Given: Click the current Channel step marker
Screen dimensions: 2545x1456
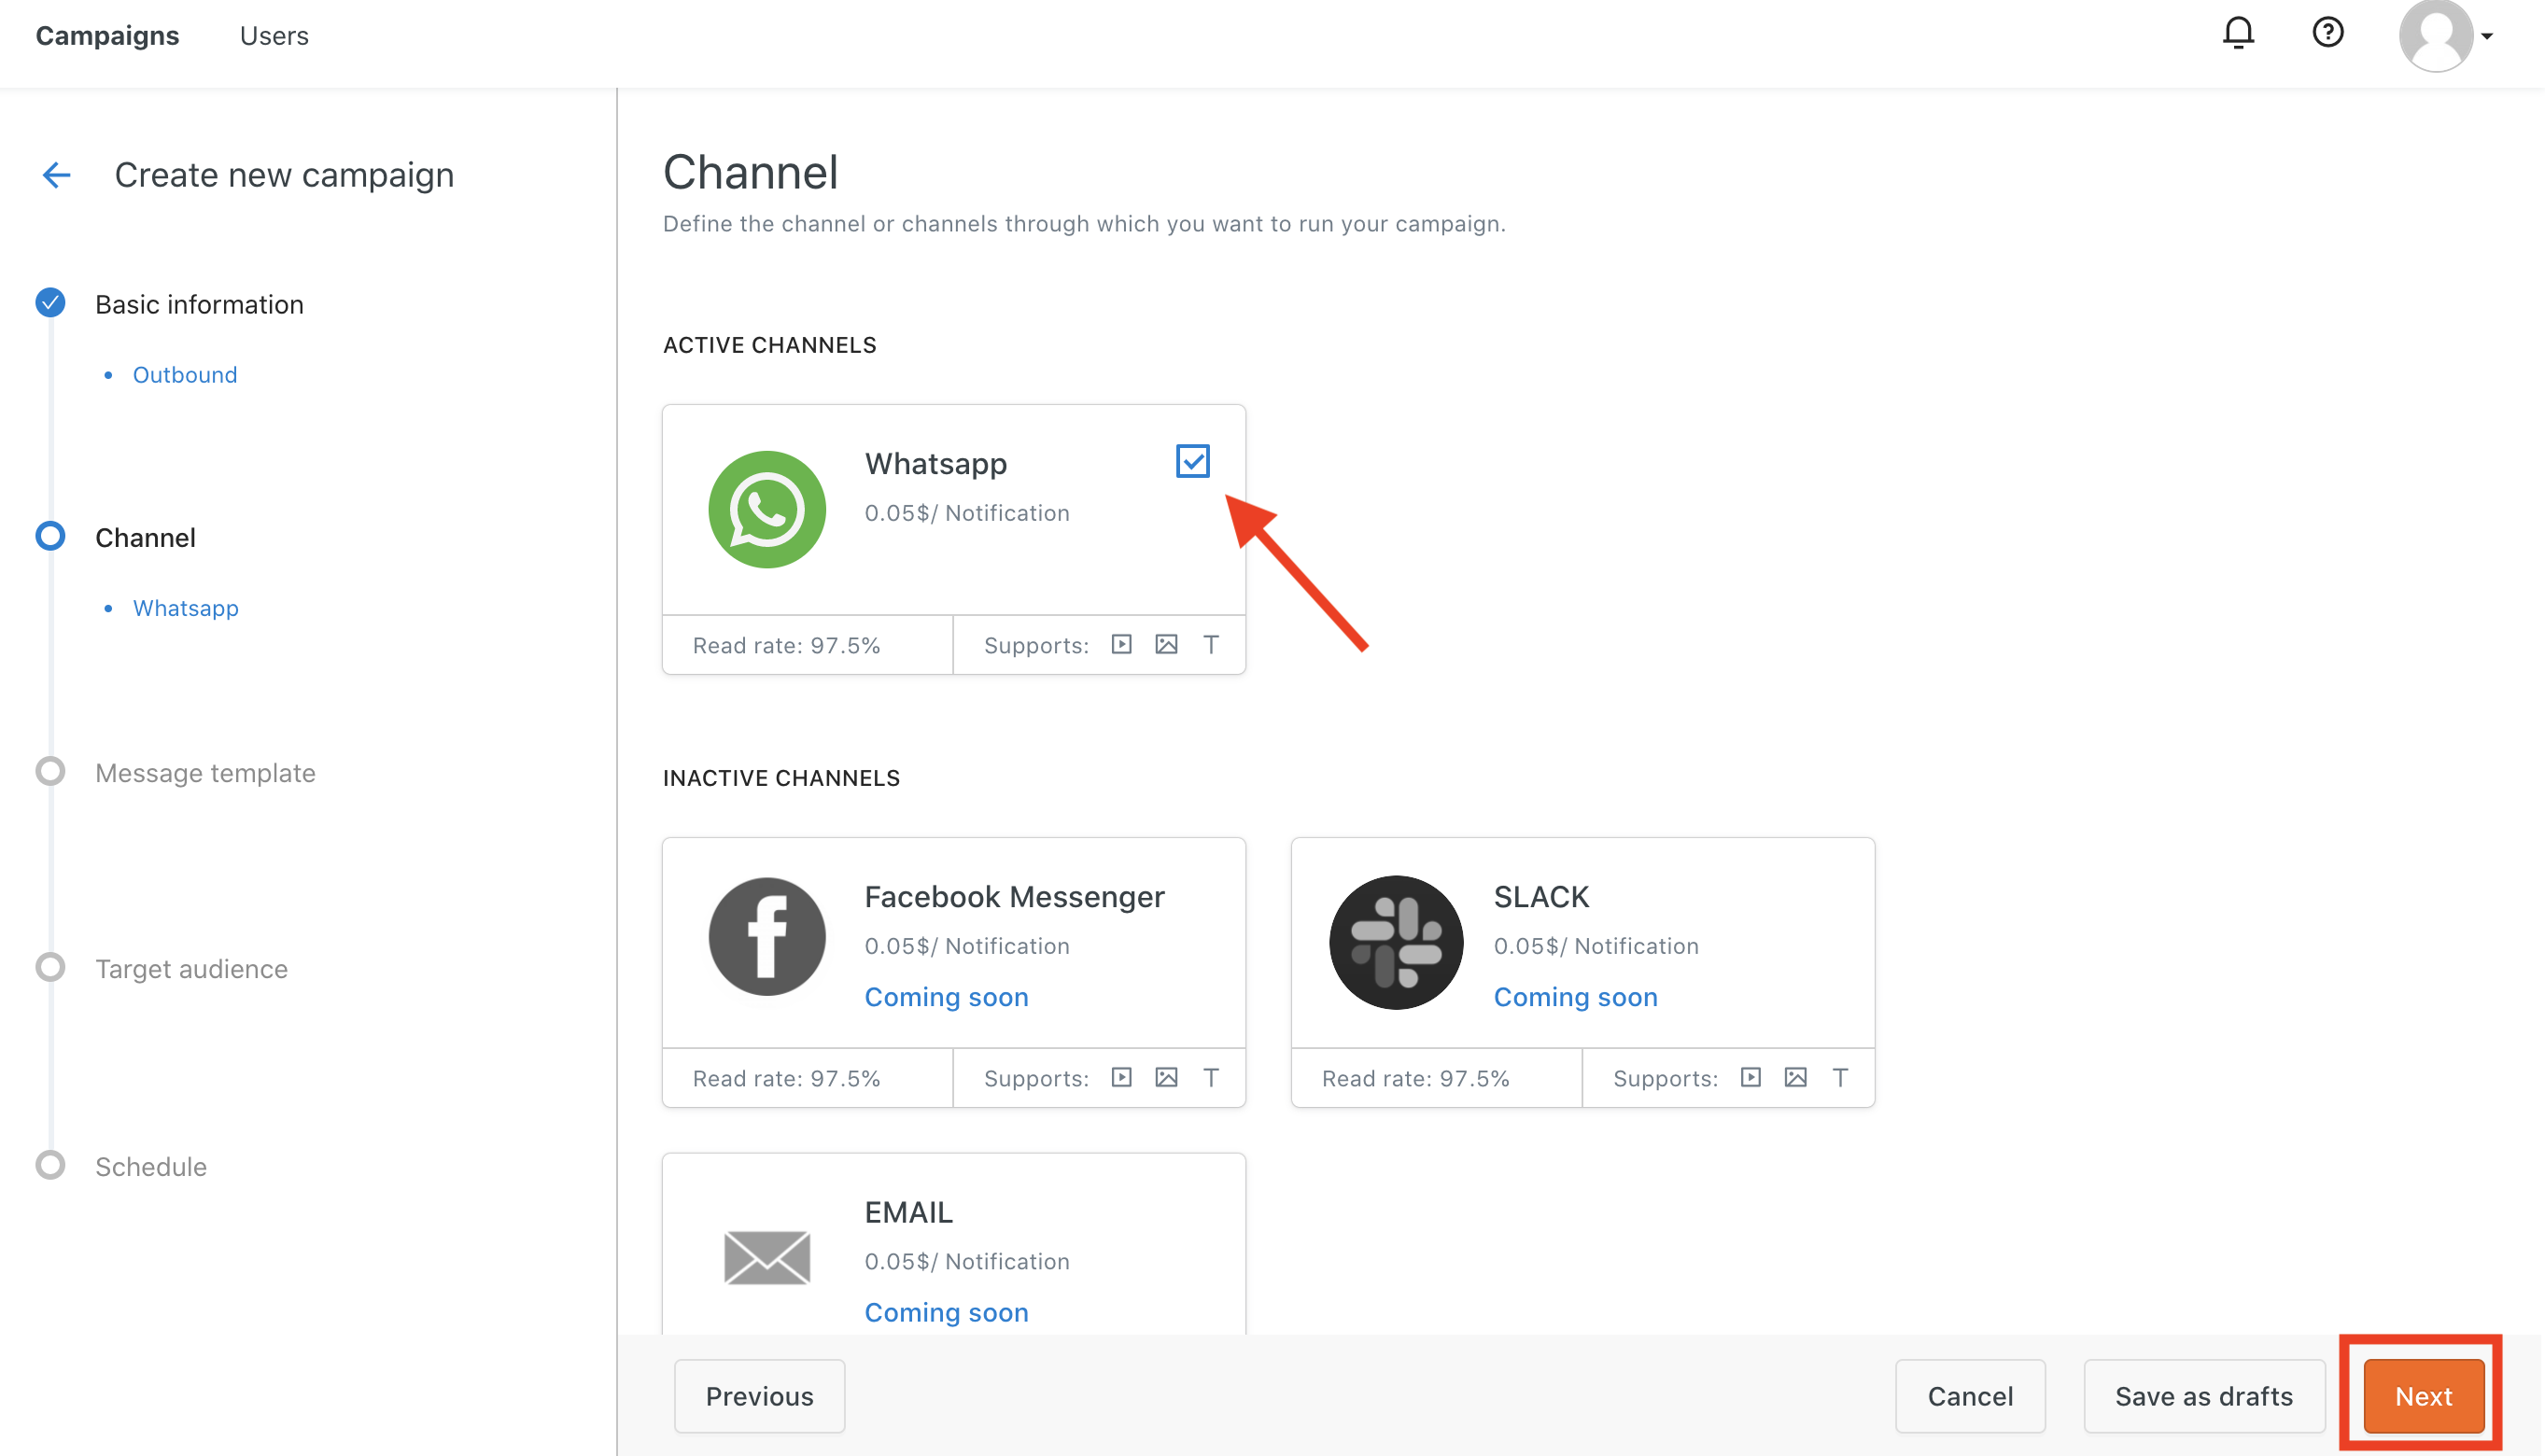Looking at the screenshot, I should click(x=50, y=536).
